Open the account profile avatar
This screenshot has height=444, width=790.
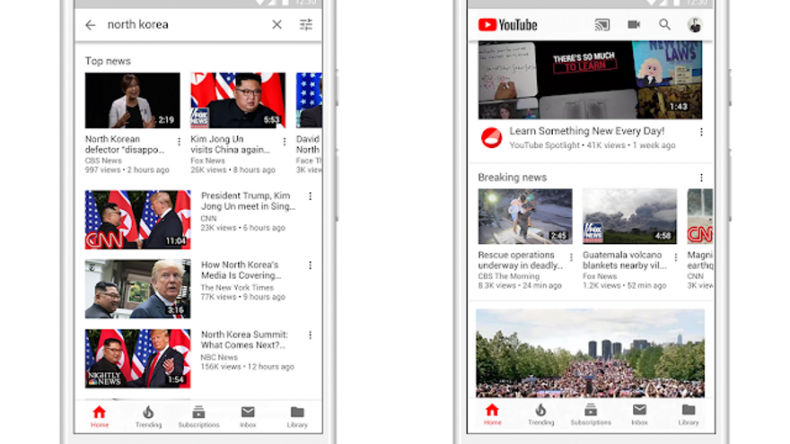(x=695, y=25)
